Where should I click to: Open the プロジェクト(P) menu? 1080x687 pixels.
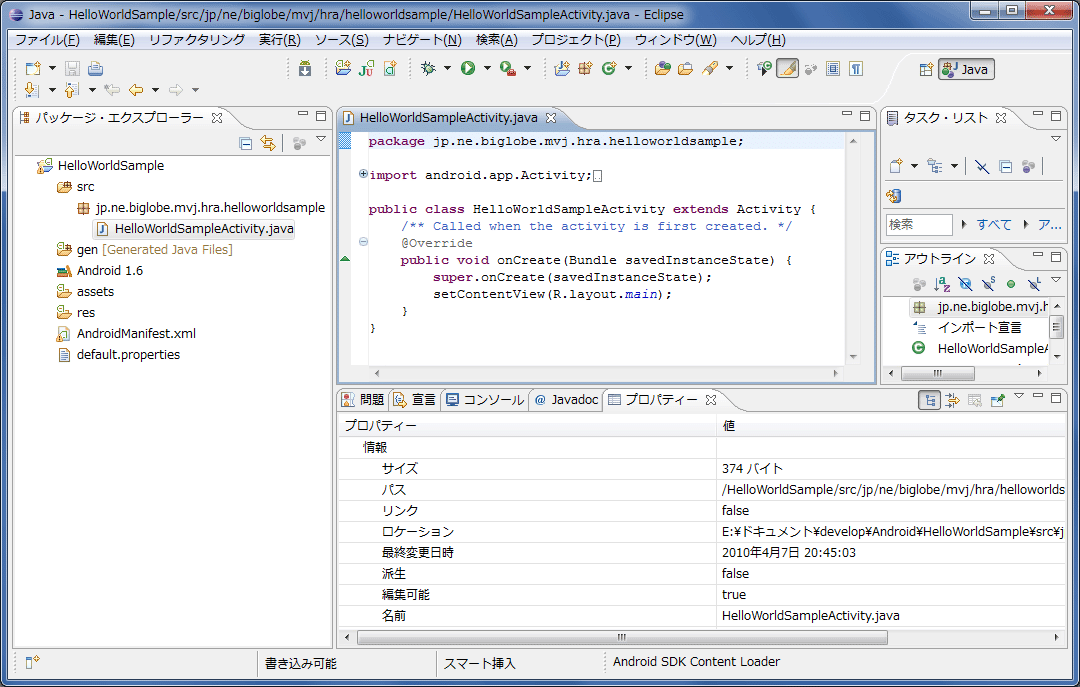[x=576, y=40]
